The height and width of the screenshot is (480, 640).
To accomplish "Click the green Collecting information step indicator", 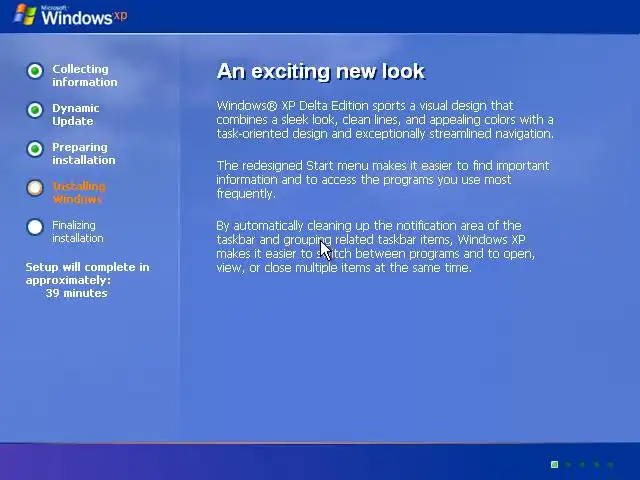I will coord(35,71).
